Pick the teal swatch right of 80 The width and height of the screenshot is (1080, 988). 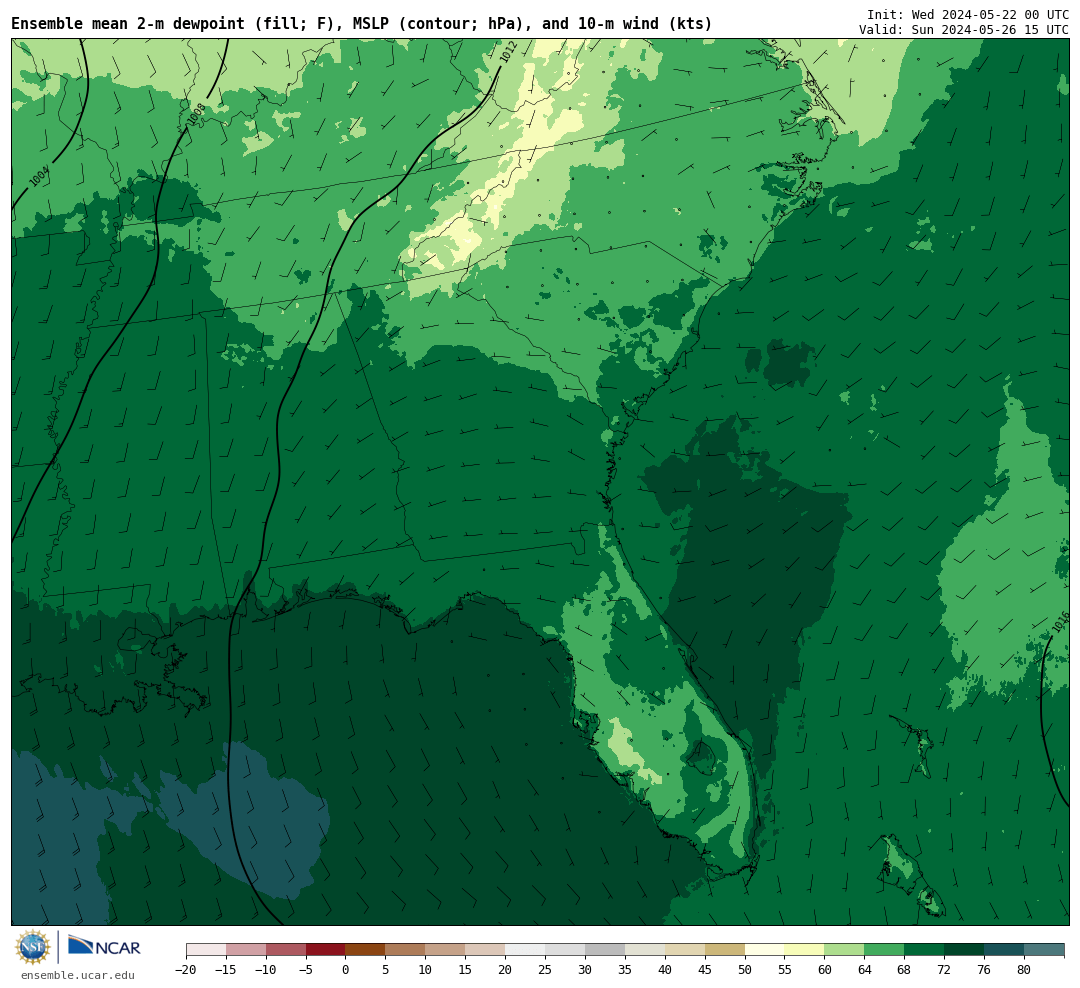tap(1045, 950)
